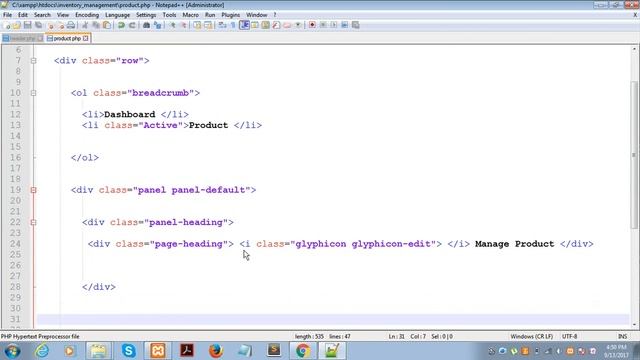This screenshot has height=360, width=640.
Task: Click the Zoom In toolbar icon
Action: [173, 25]
